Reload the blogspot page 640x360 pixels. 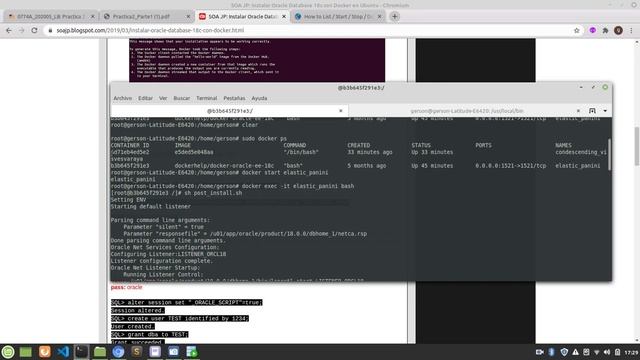(34, 30)
